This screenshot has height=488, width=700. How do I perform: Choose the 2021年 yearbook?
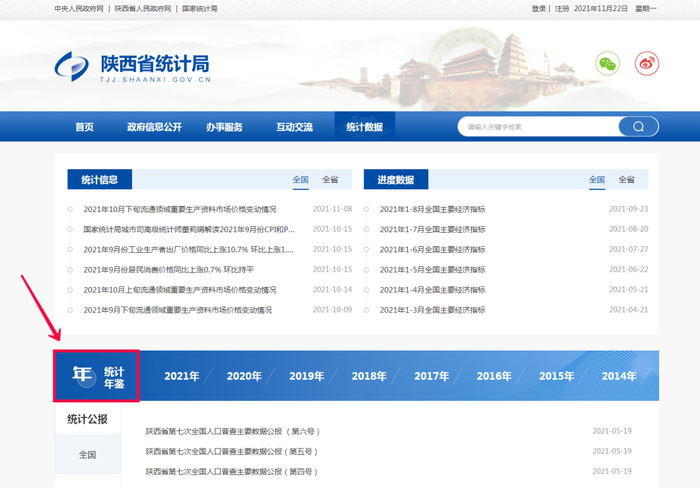[x=182, y=376]
